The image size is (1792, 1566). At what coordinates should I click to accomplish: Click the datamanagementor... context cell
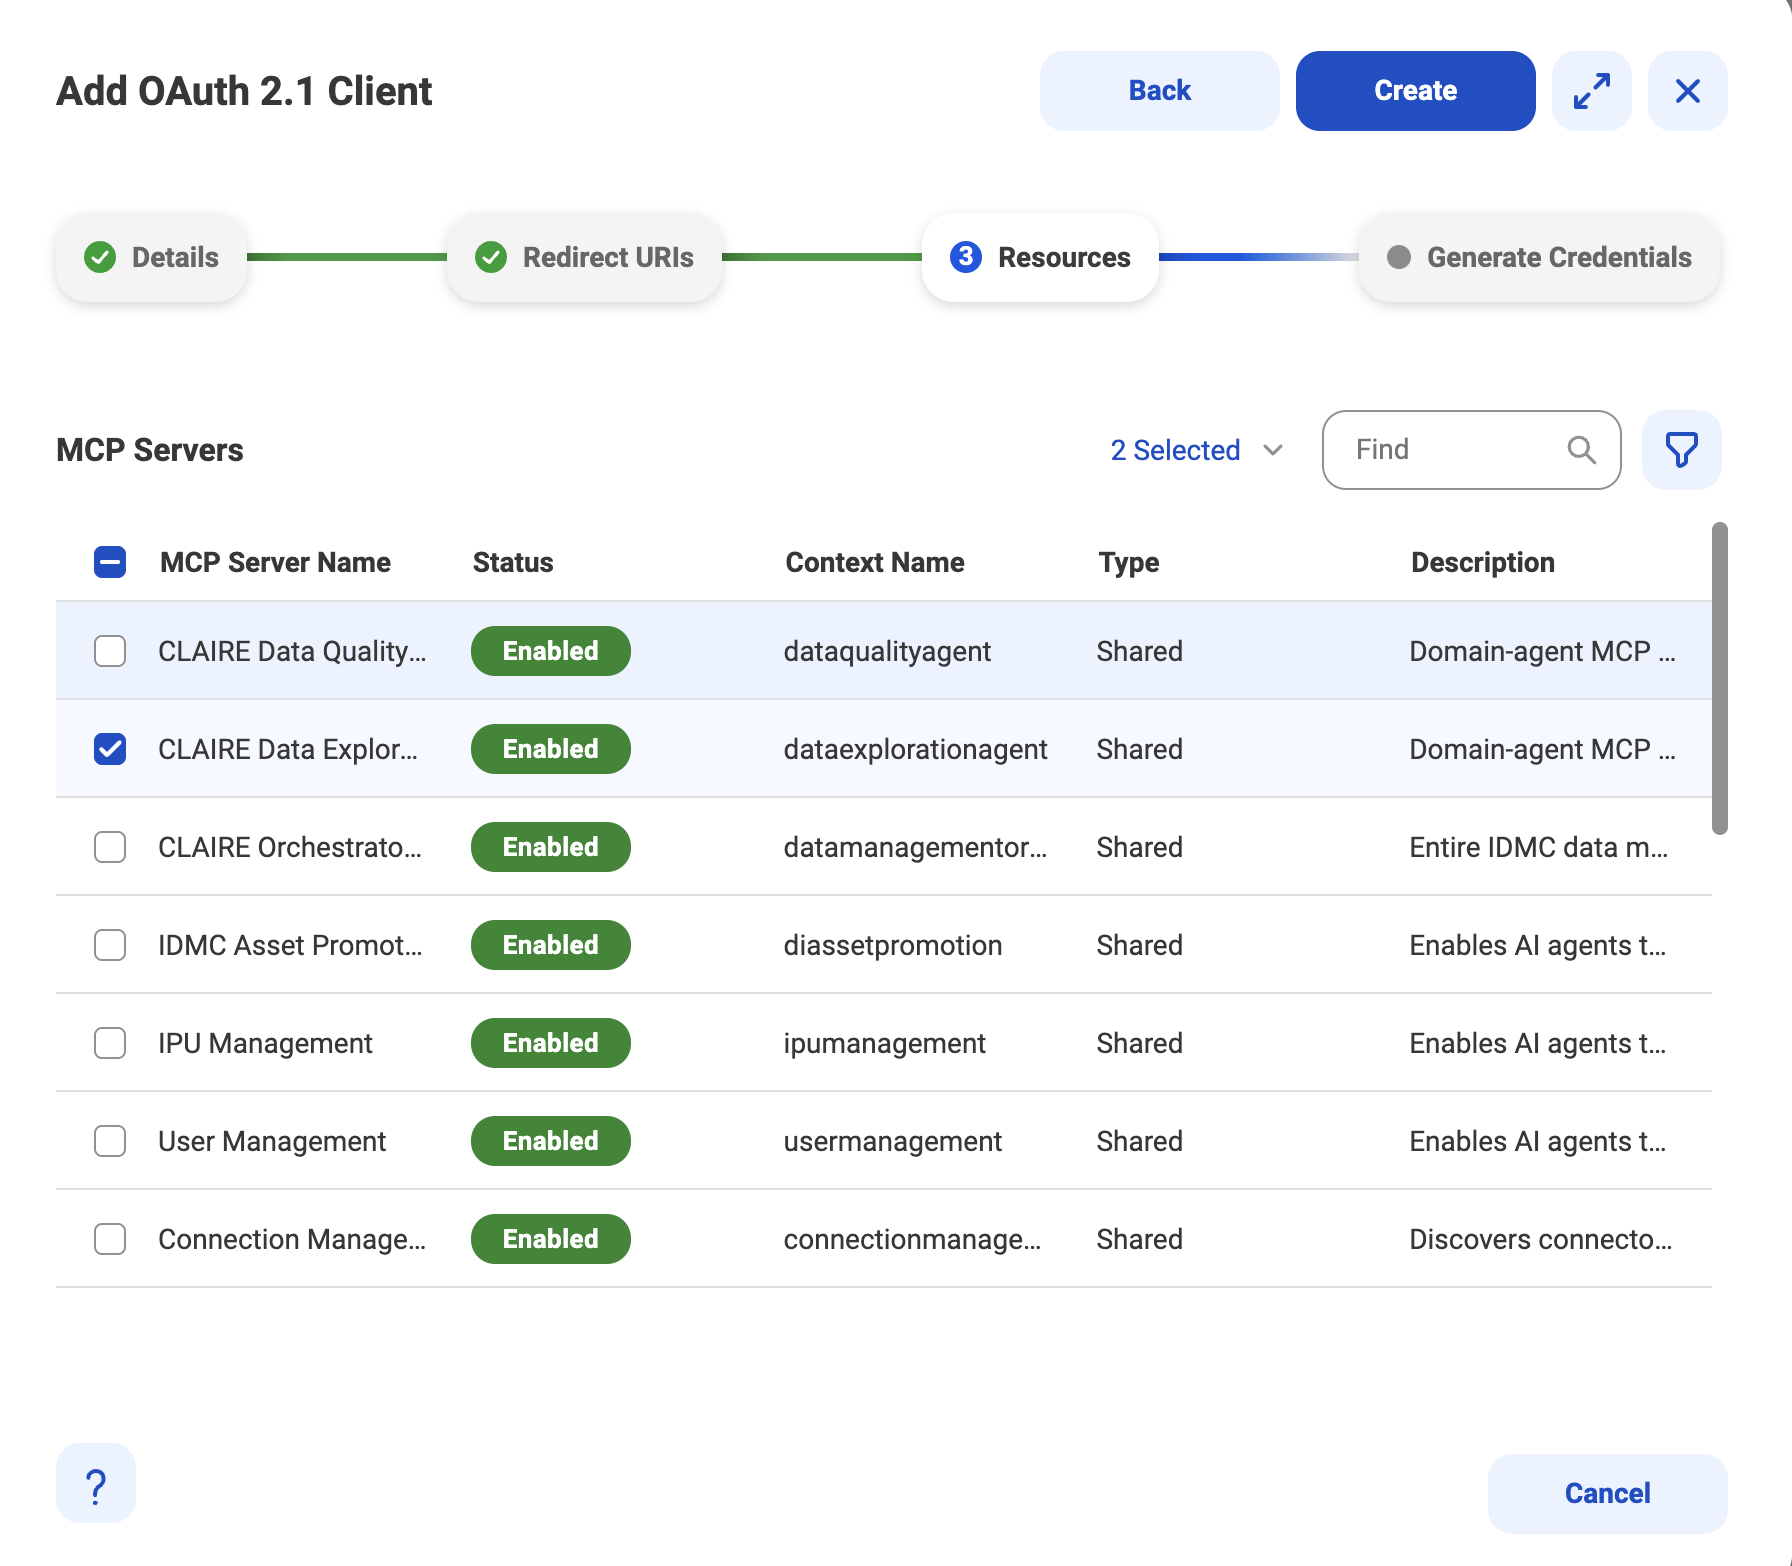915,847
